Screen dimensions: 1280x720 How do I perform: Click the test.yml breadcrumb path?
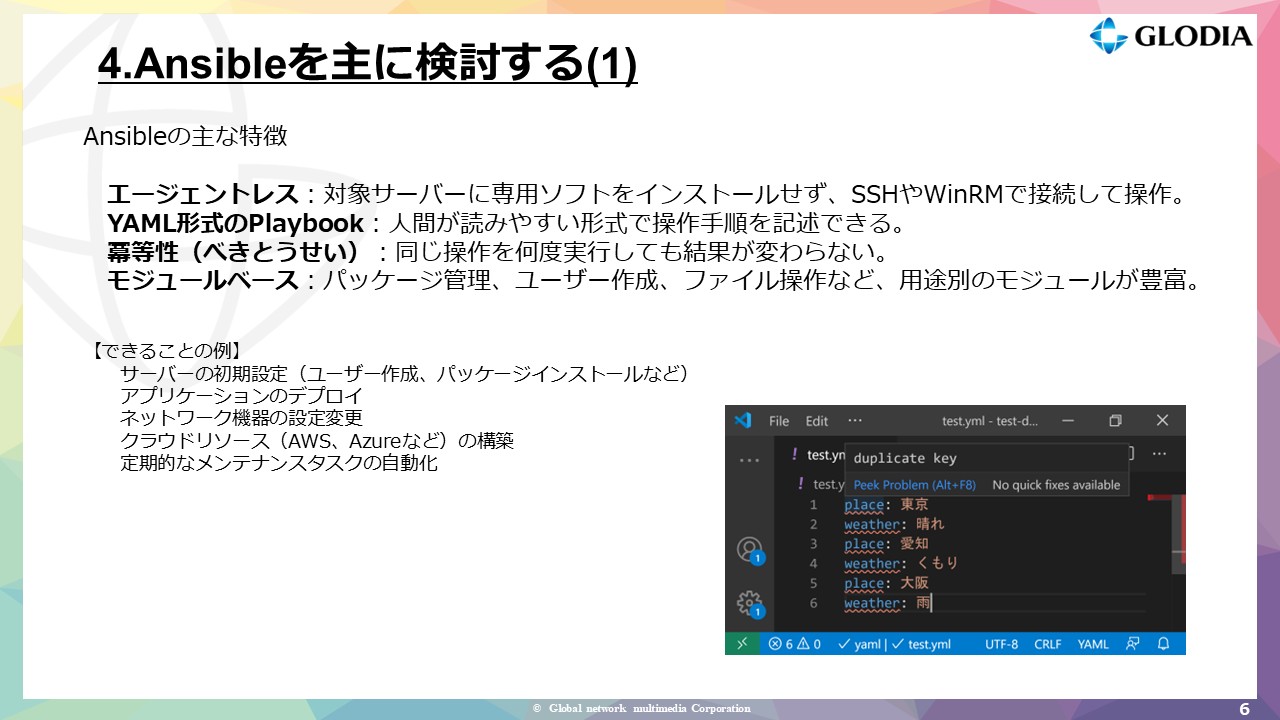pyautogui.click(x=820, y=484)
